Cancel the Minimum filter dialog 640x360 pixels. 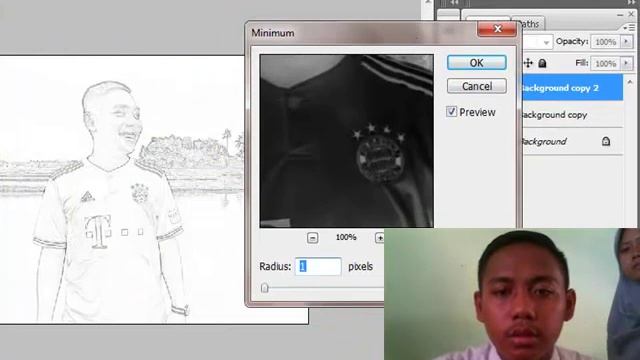pos(476,86)
